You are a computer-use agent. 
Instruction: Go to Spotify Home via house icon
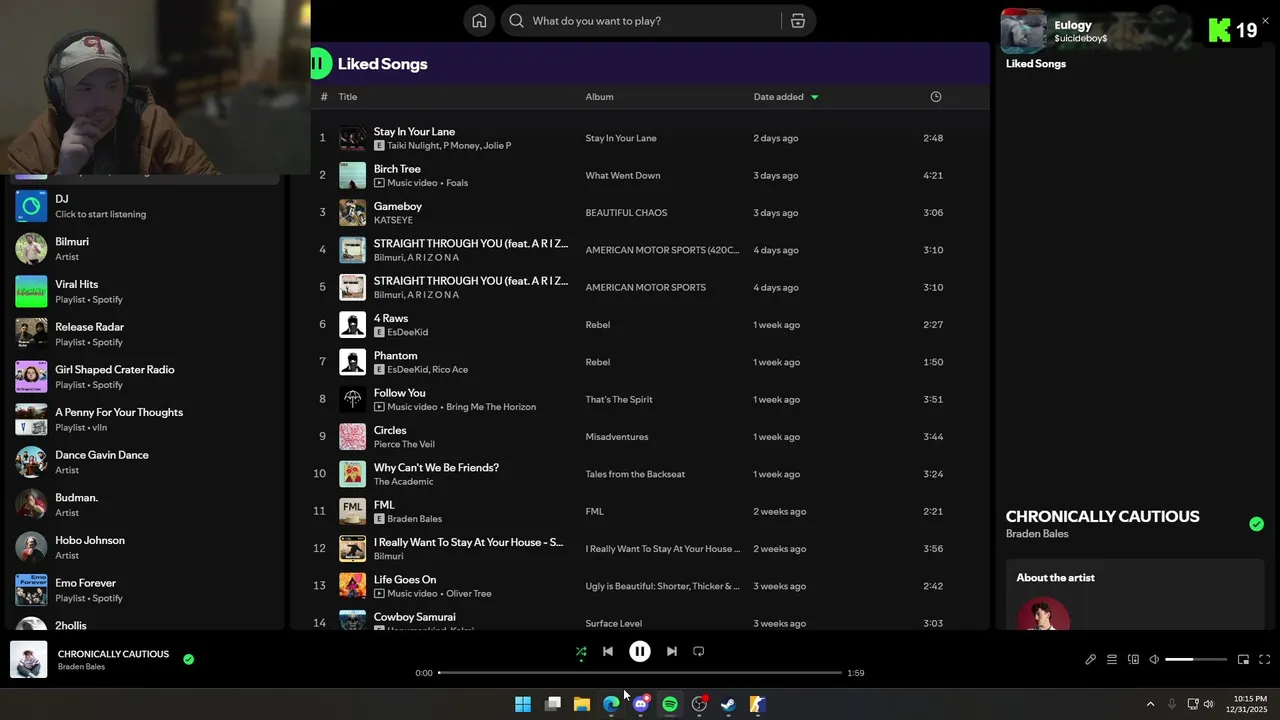tap(479, 21)
